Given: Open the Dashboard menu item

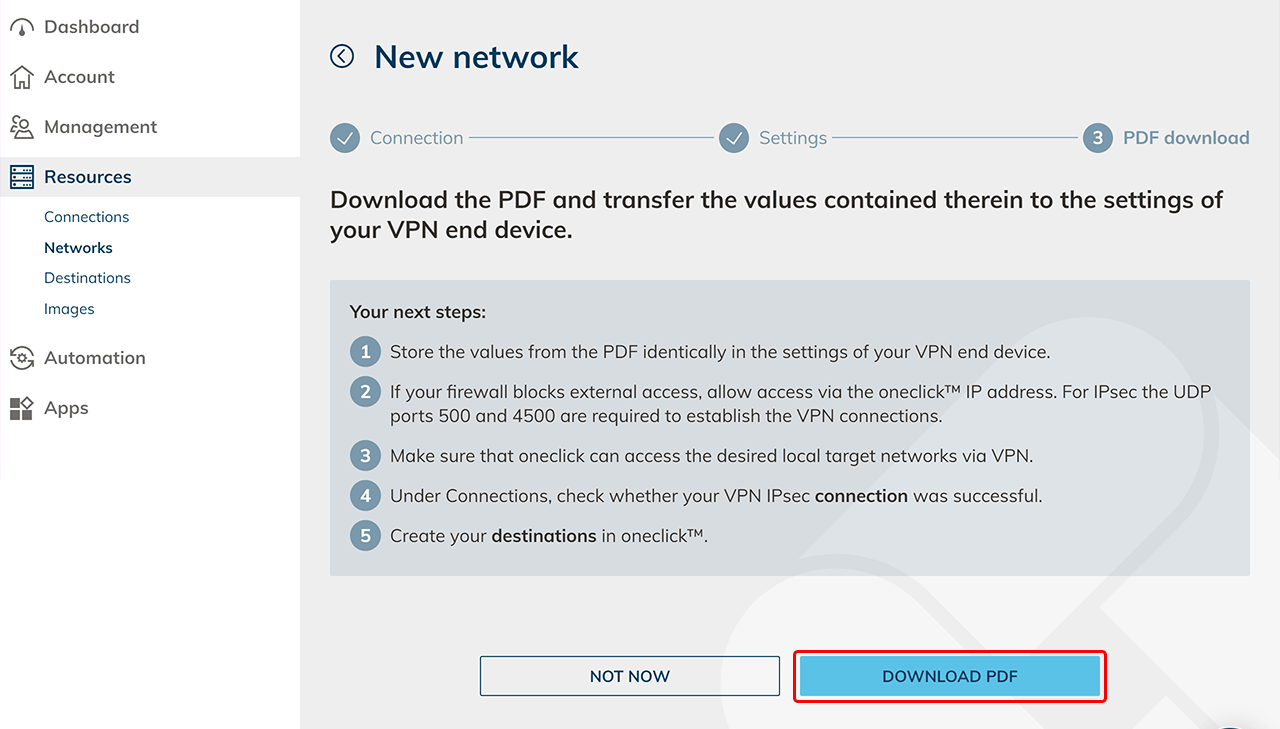Looking at the screenshot, I should [91, 27].
